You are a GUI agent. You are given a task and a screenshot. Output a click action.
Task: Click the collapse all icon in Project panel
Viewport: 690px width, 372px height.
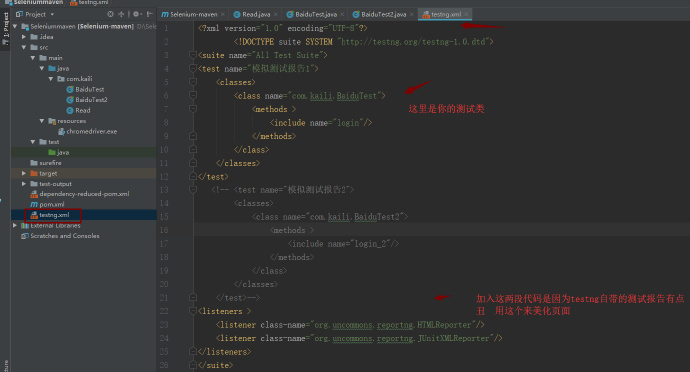pos(121,14)
